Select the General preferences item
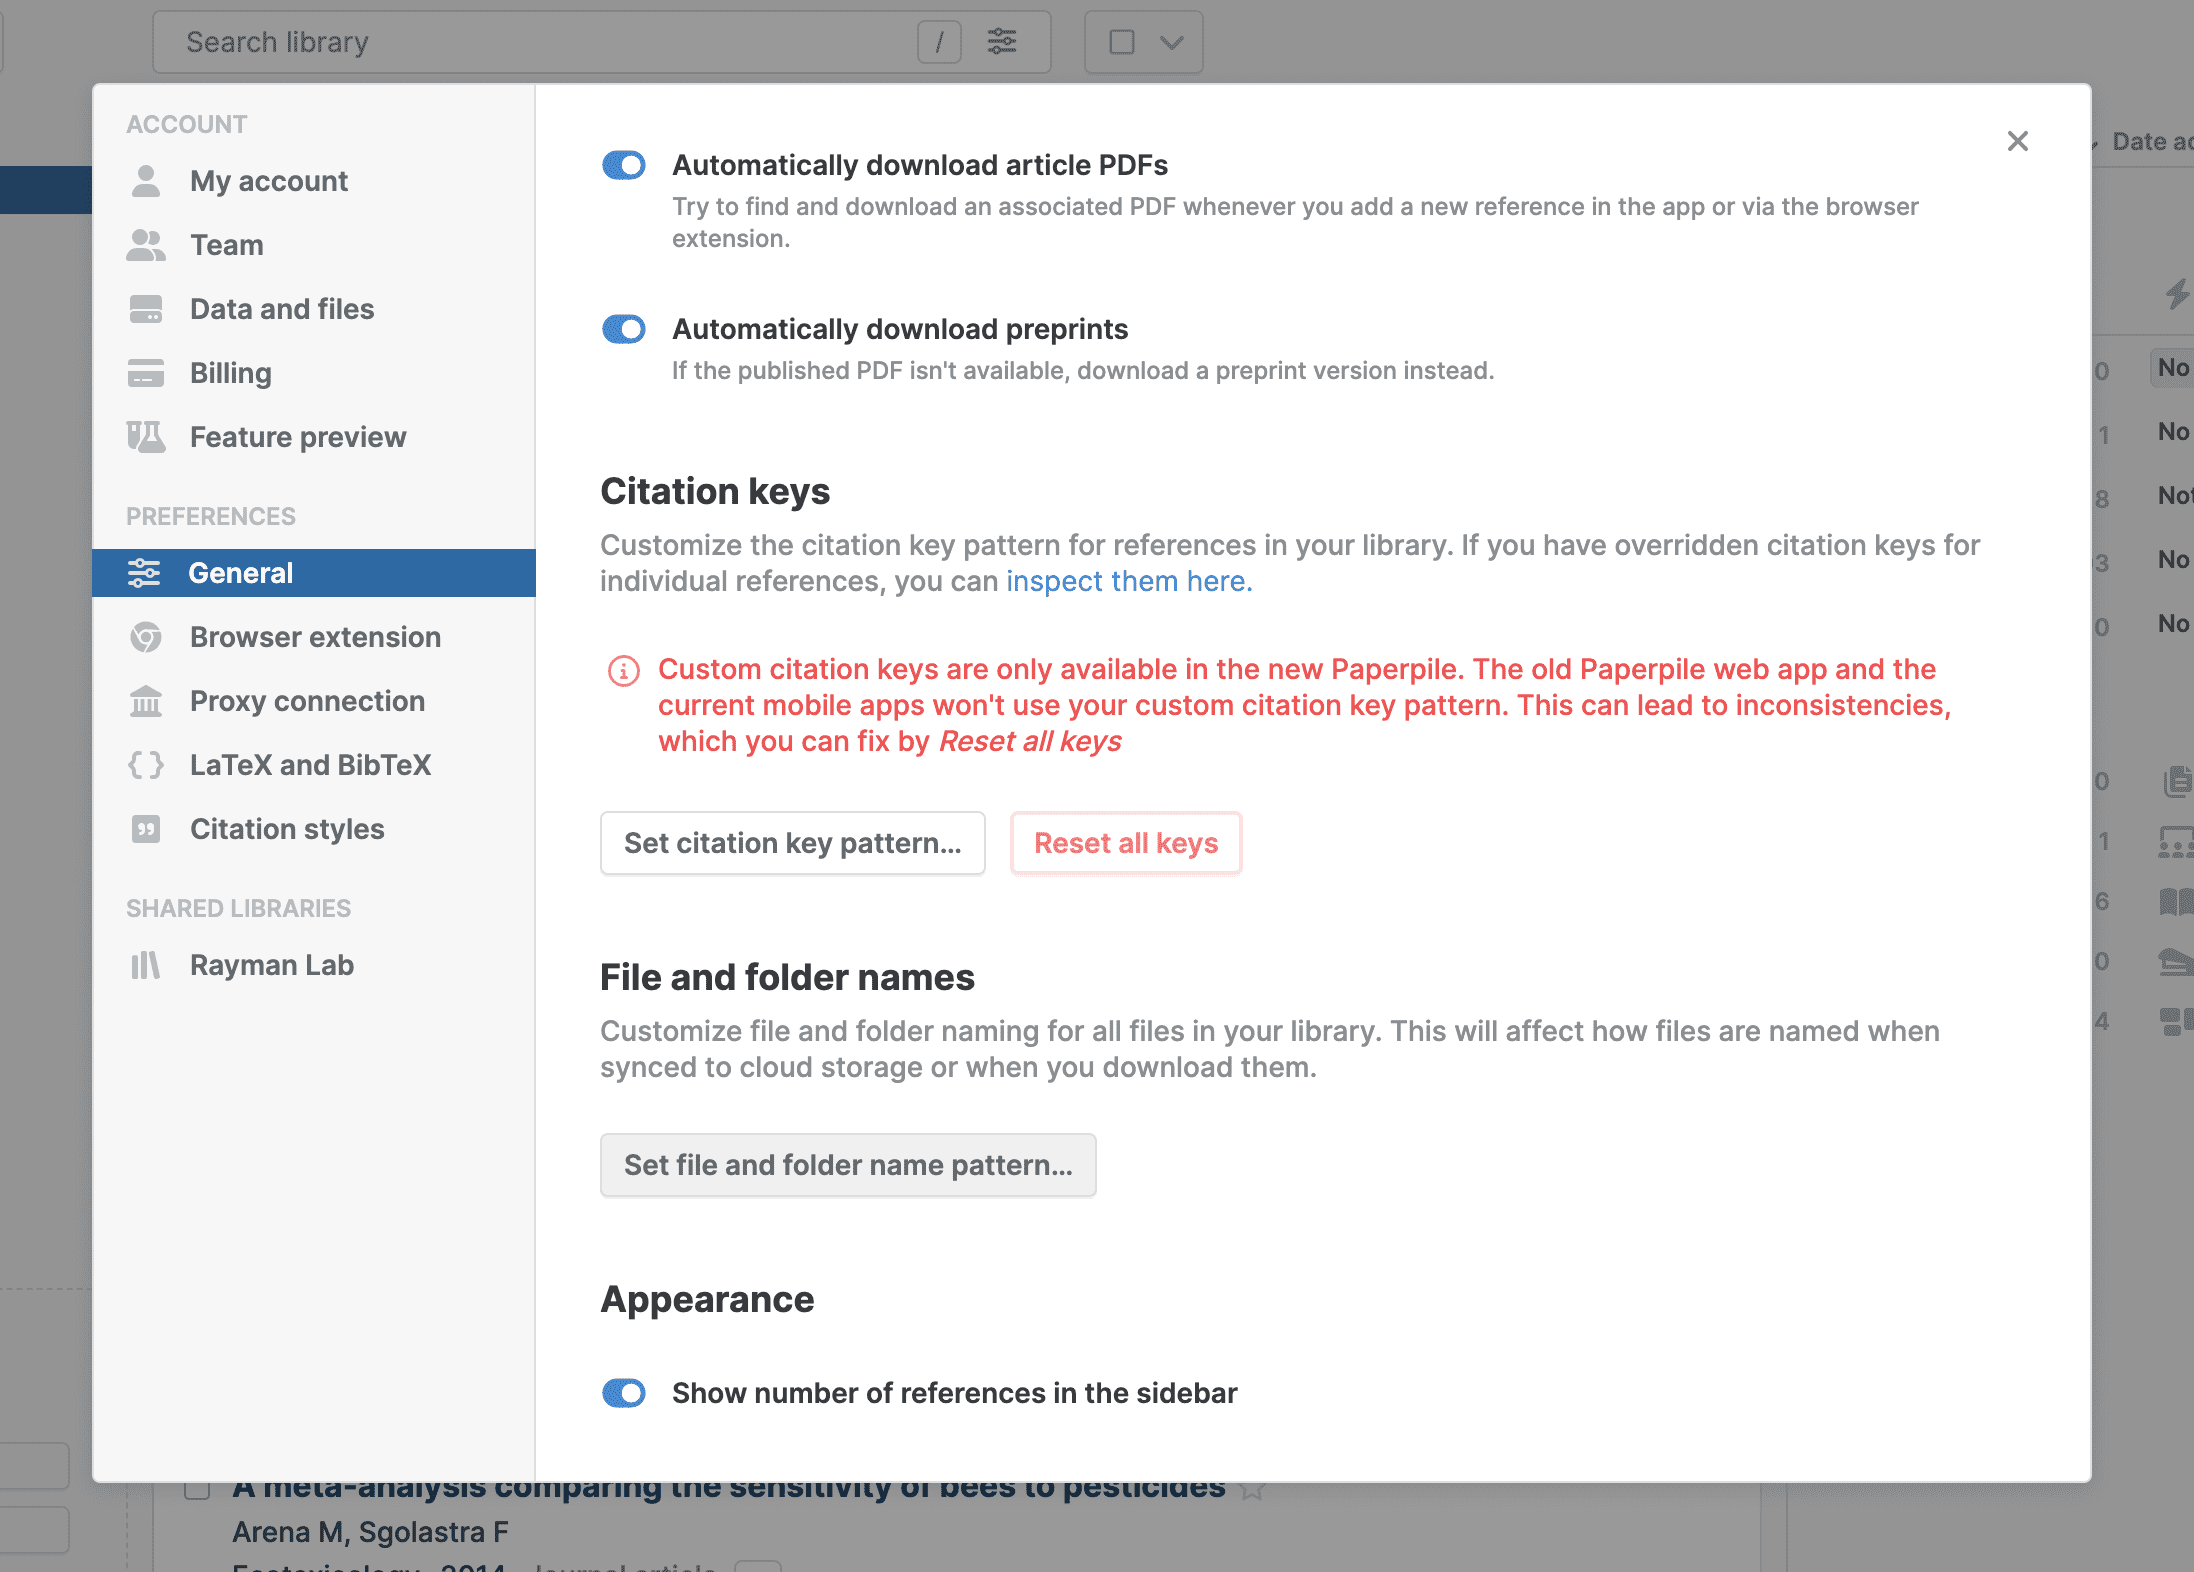This screenshot has height=1572, width=2194. coord(241,573)
